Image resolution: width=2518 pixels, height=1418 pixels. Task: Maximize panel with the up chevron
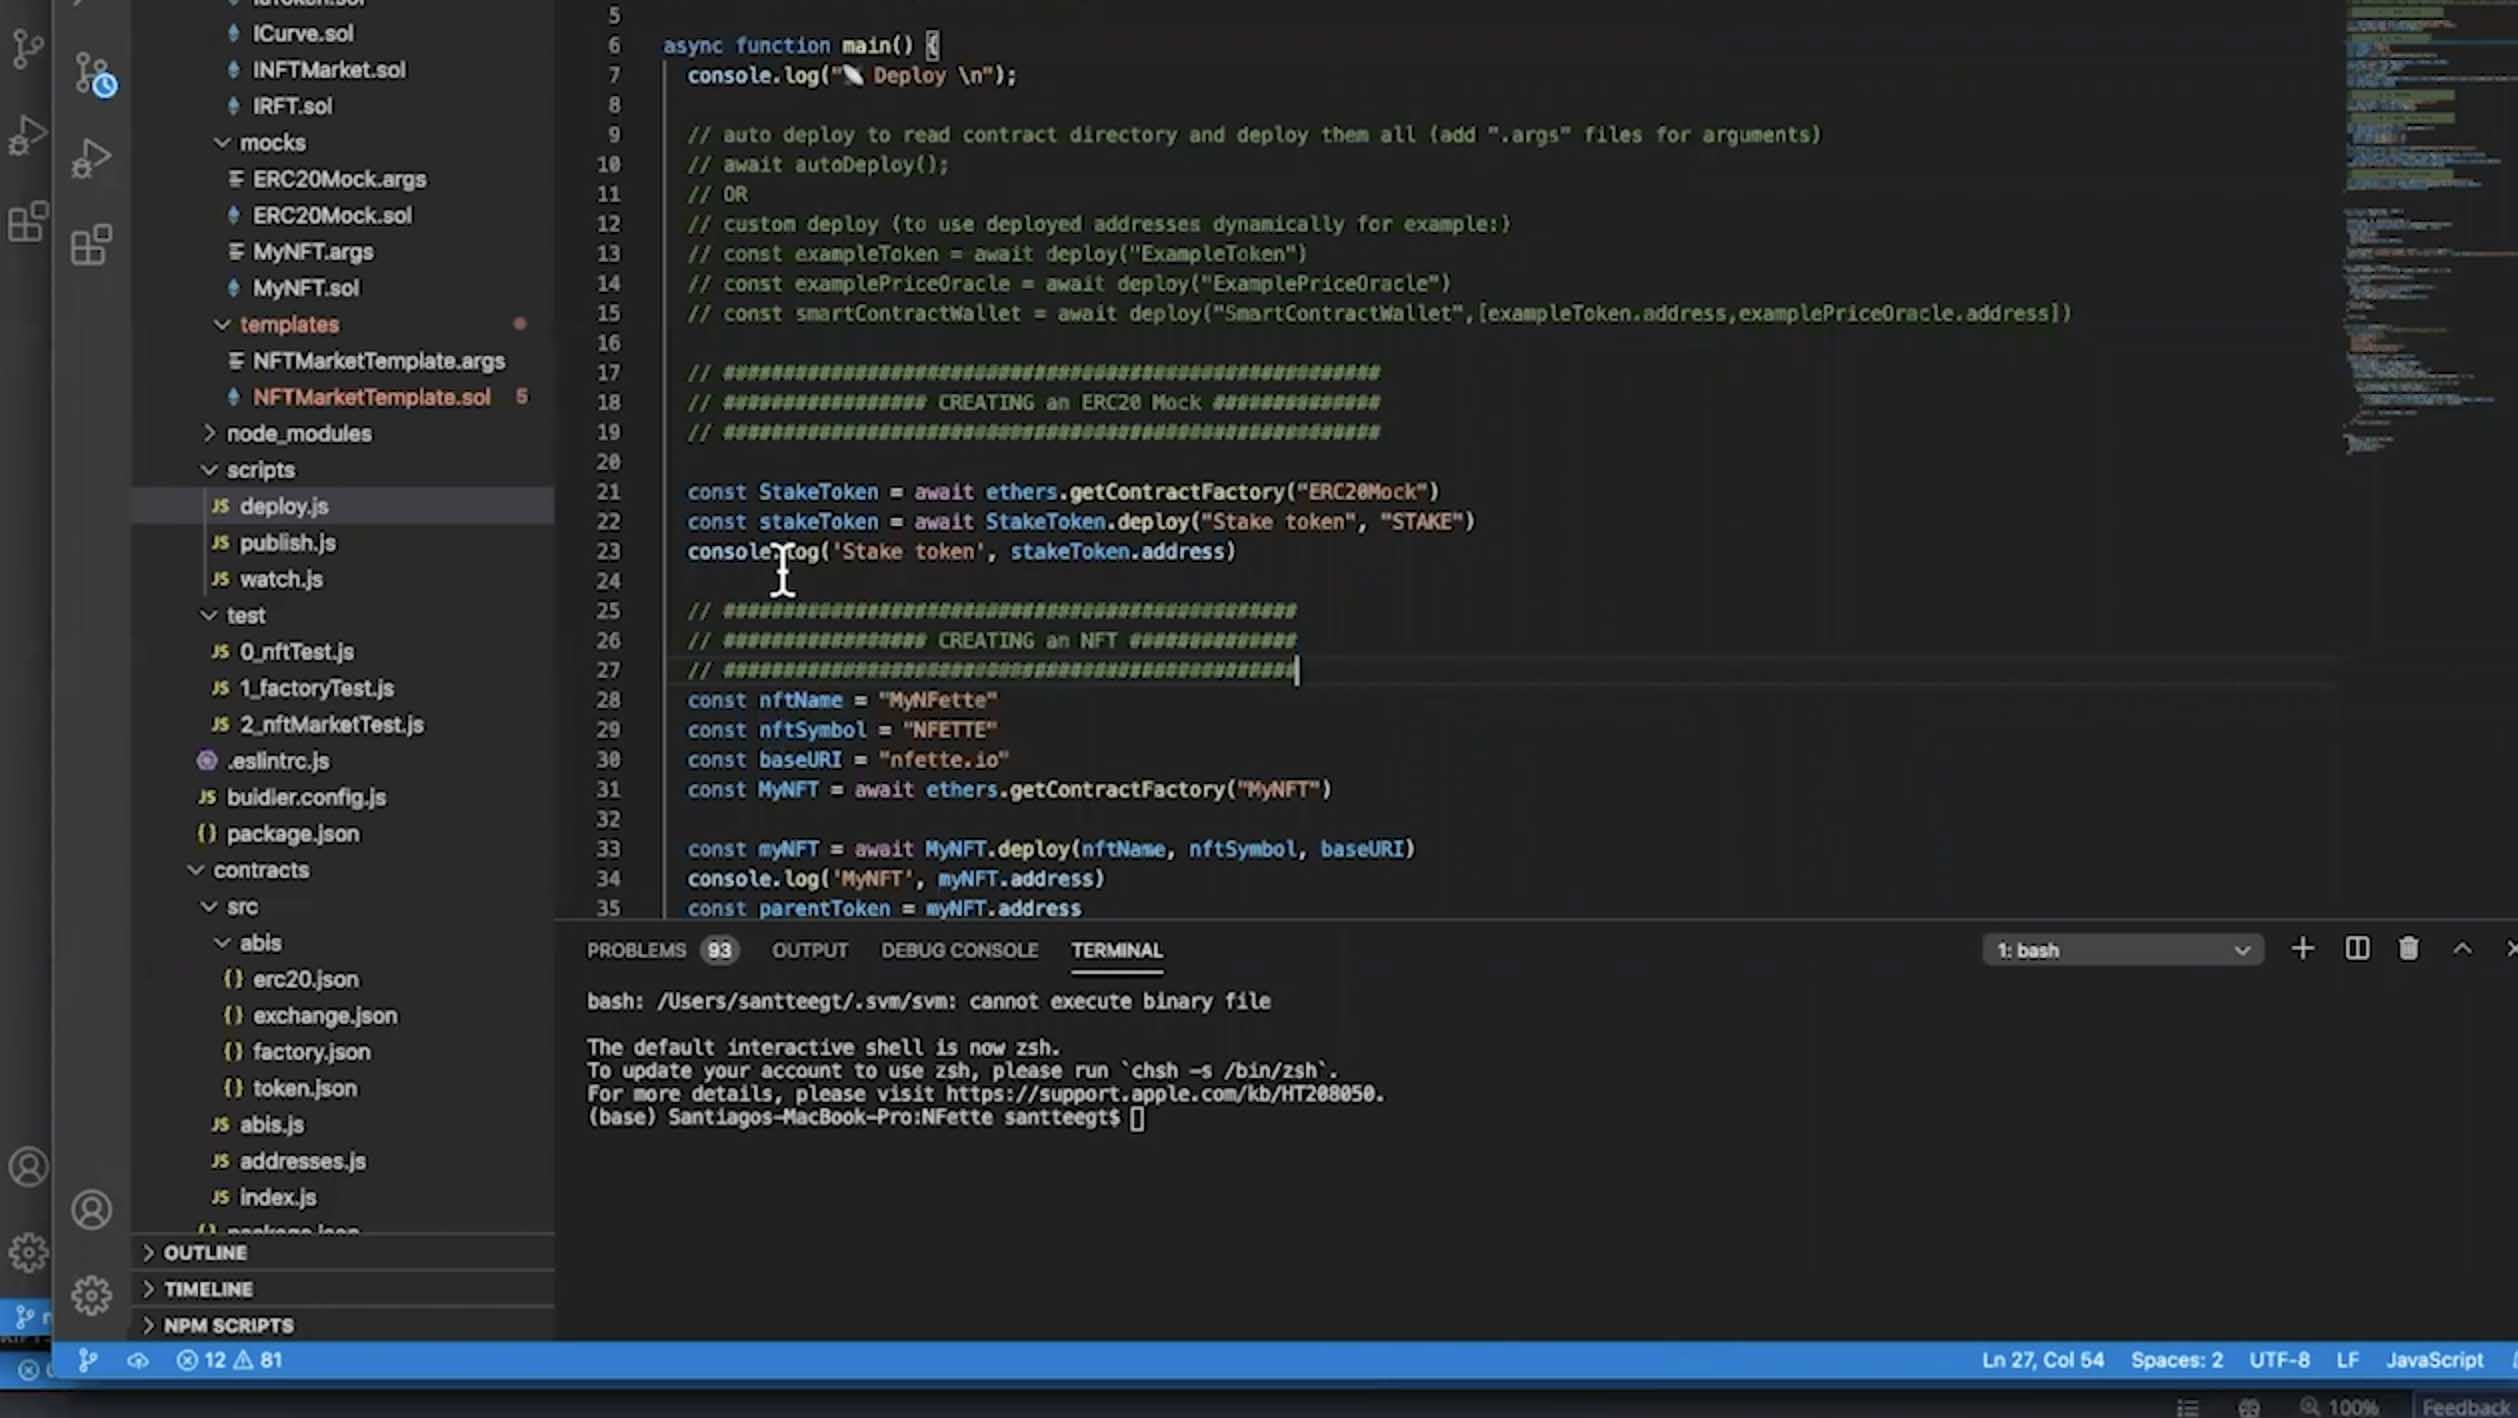(x=2462, y=949)
